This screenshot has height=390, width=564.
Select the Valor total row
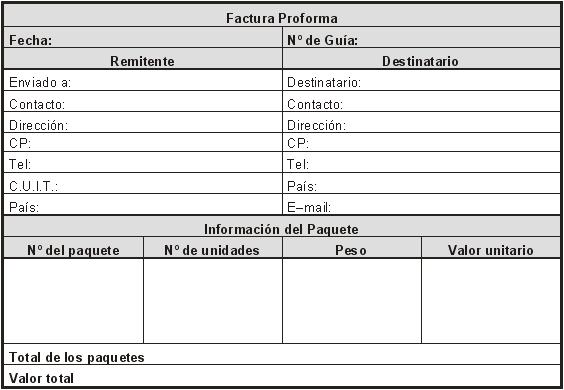tap(282, 376)
